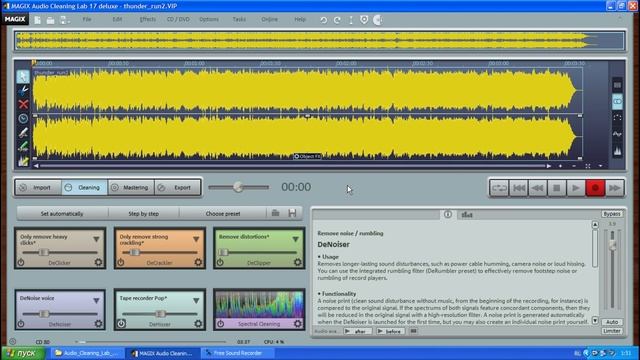Toggle Bypass for effects
Screen dimensions: 640x360
611,214
